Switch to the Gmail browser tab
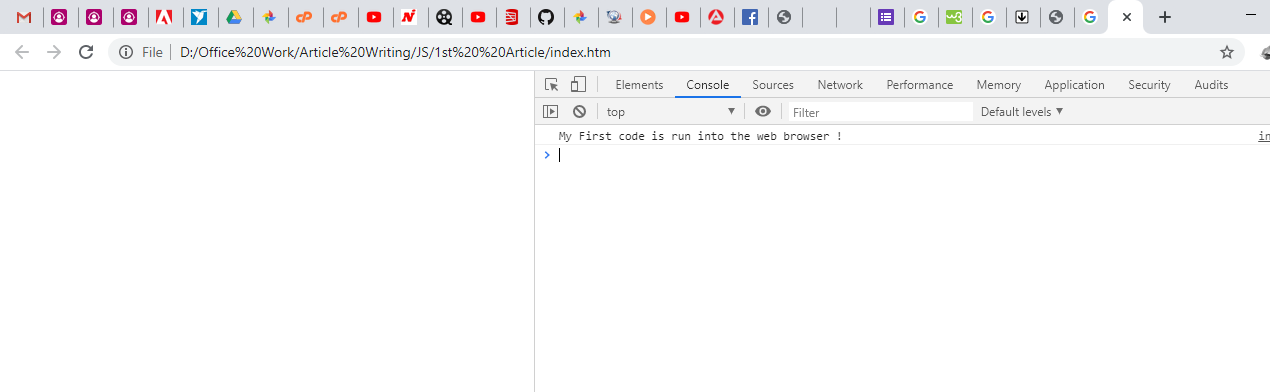This screenshot has height=392, width=1270. pyautogui.click(x=24, y=17)
